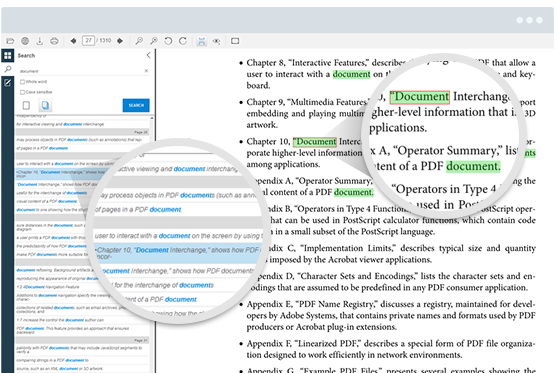The image size is (555, 373).
Task: Print the document using the printer icon
Action: [x=54, y=41]
